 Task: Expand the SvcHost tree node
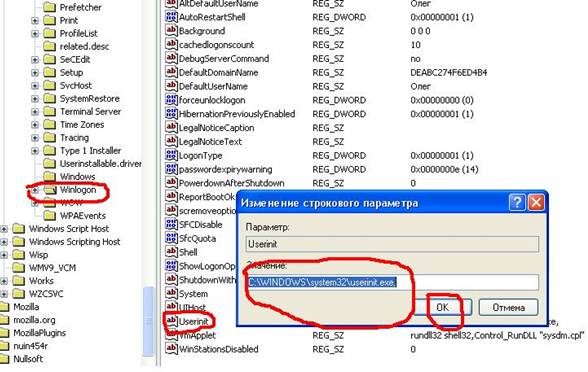click(35, 86)
